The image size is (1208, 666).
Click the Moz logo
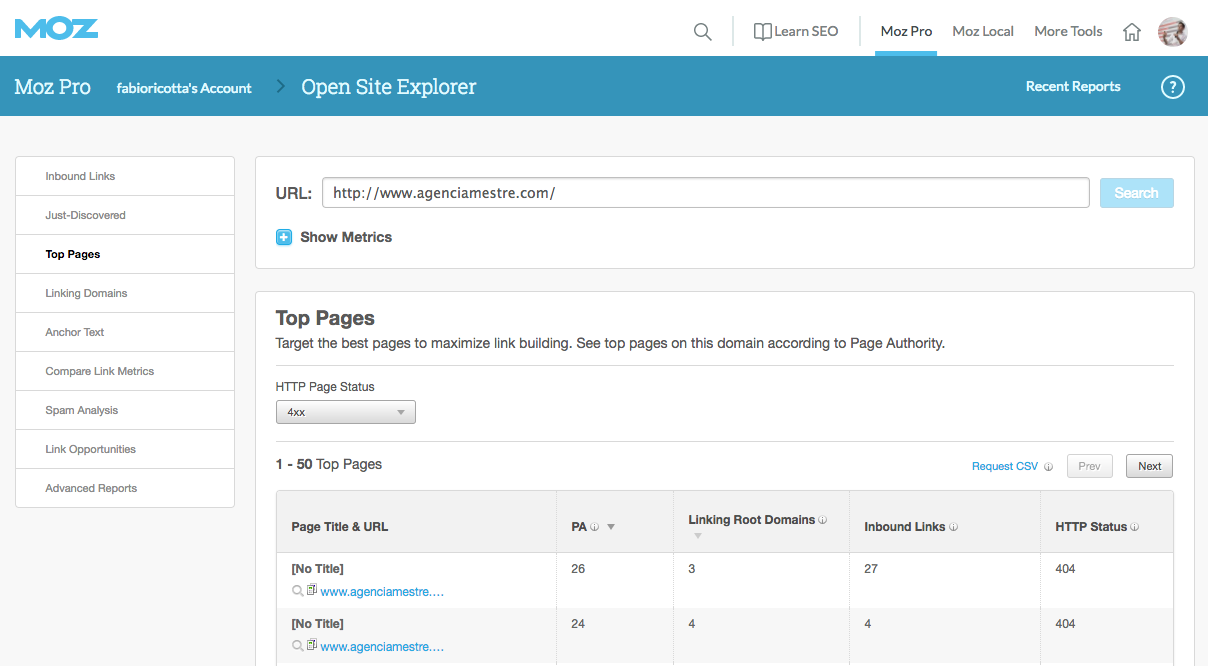pyautogui.click(x=56, y=28)
